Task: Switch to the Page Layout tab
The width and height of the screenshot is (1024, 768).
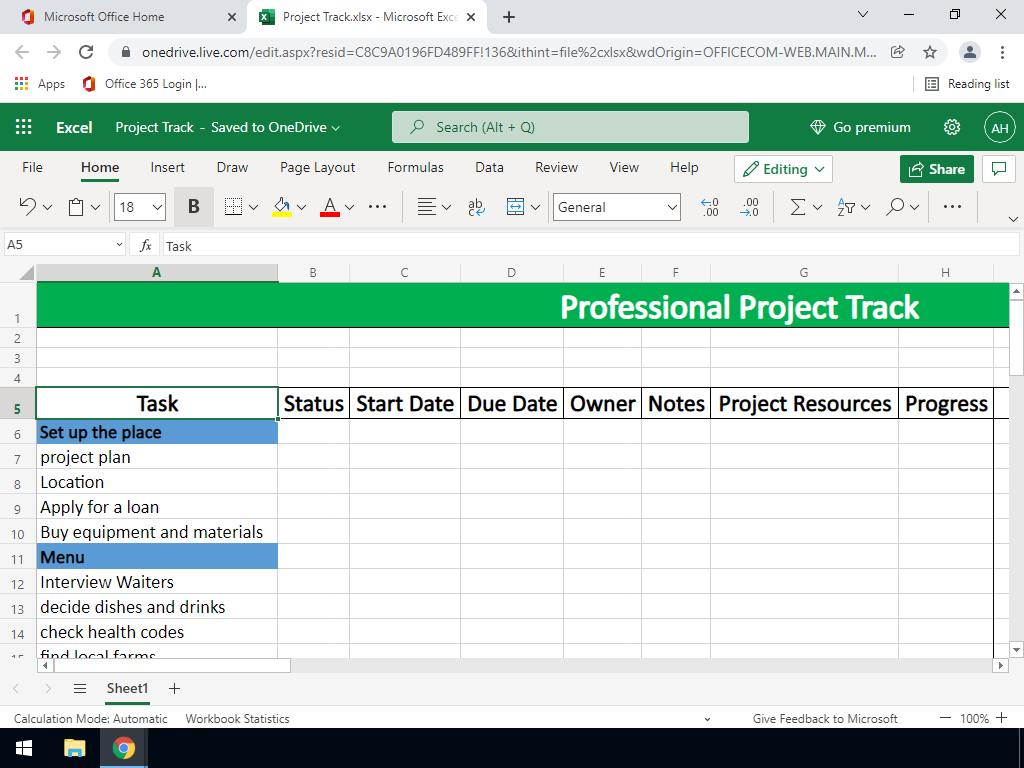Action: pos(317,168)
